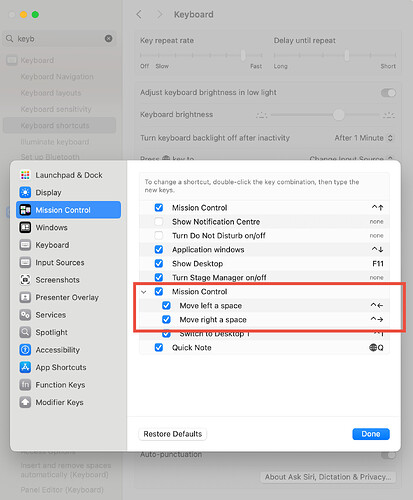Open the Accessibility category icon

point(25,350)
